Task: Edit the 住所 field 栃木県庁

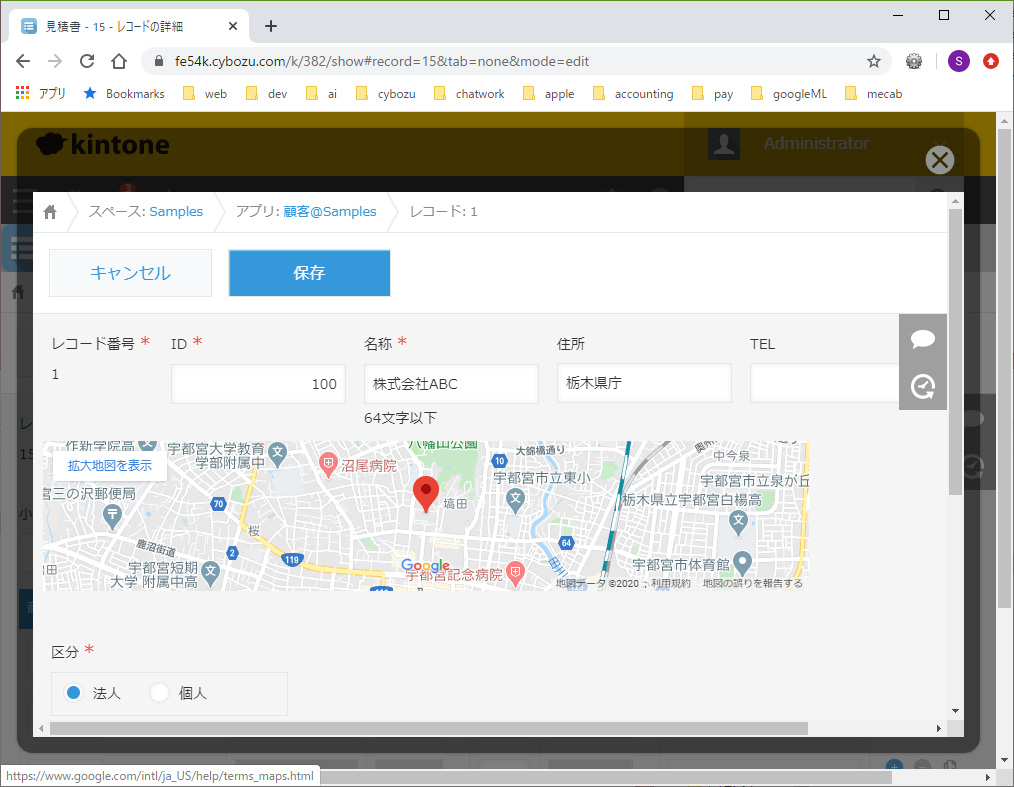Action: pos(644,383)
